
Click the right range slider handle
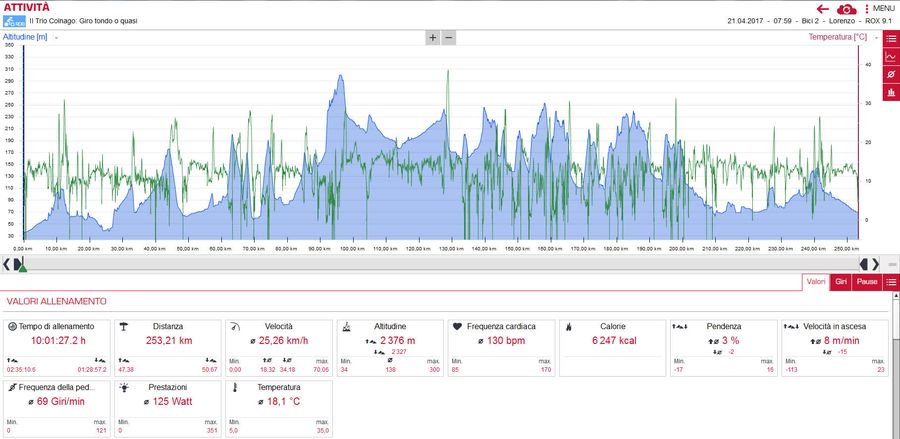(x=864, y=264)
